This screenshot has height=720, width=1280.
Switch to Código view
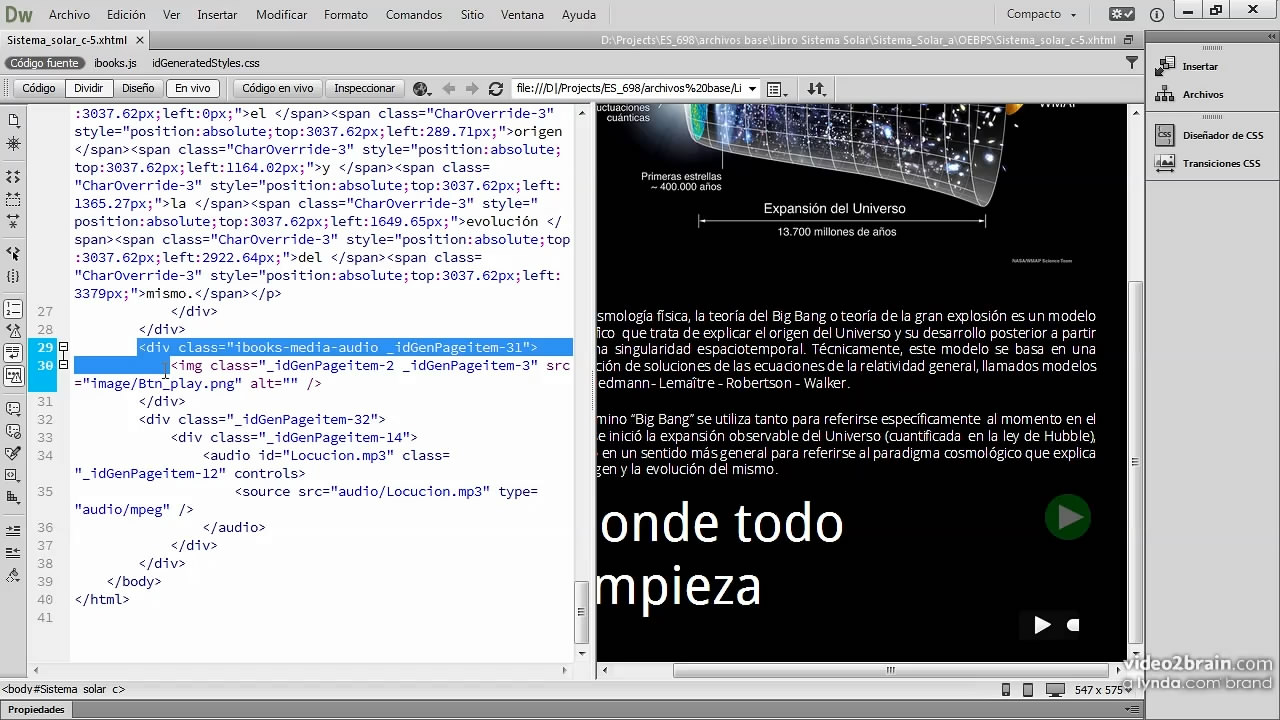coord(39,88)
